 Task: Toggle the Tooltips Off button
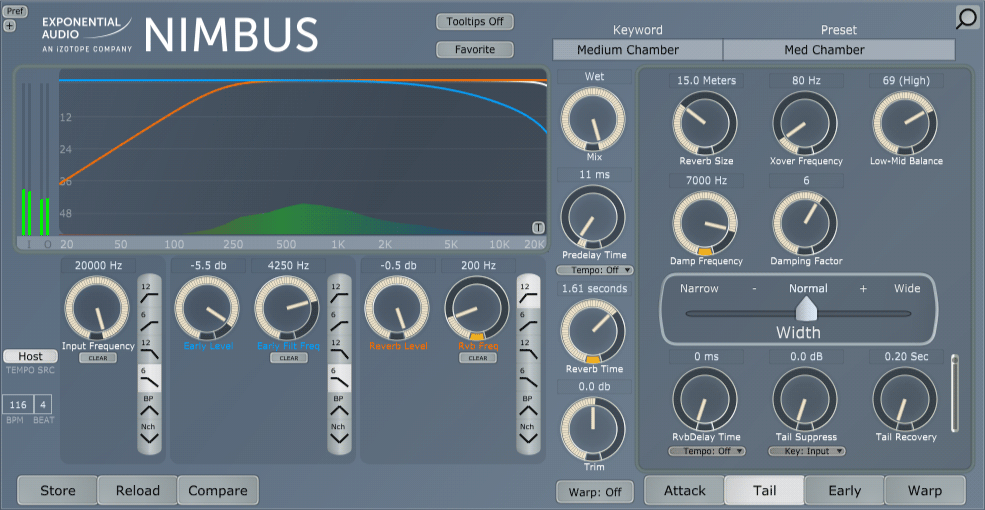coord(475,21)
